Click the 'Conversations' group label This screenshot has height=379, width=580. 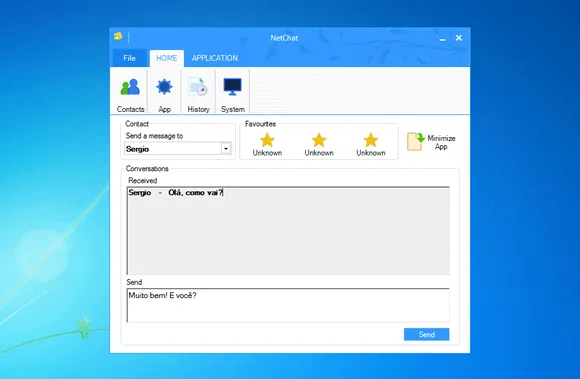click(147, 169)
